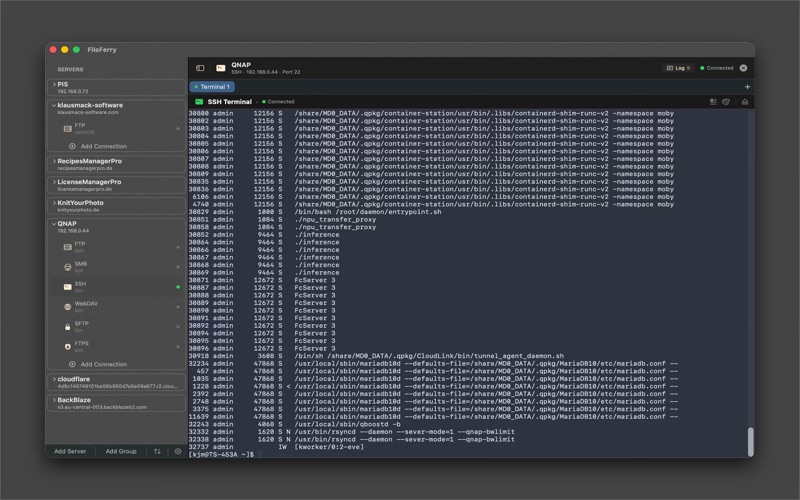Click QNAP SFTP status dot

(x=178, y=327)
